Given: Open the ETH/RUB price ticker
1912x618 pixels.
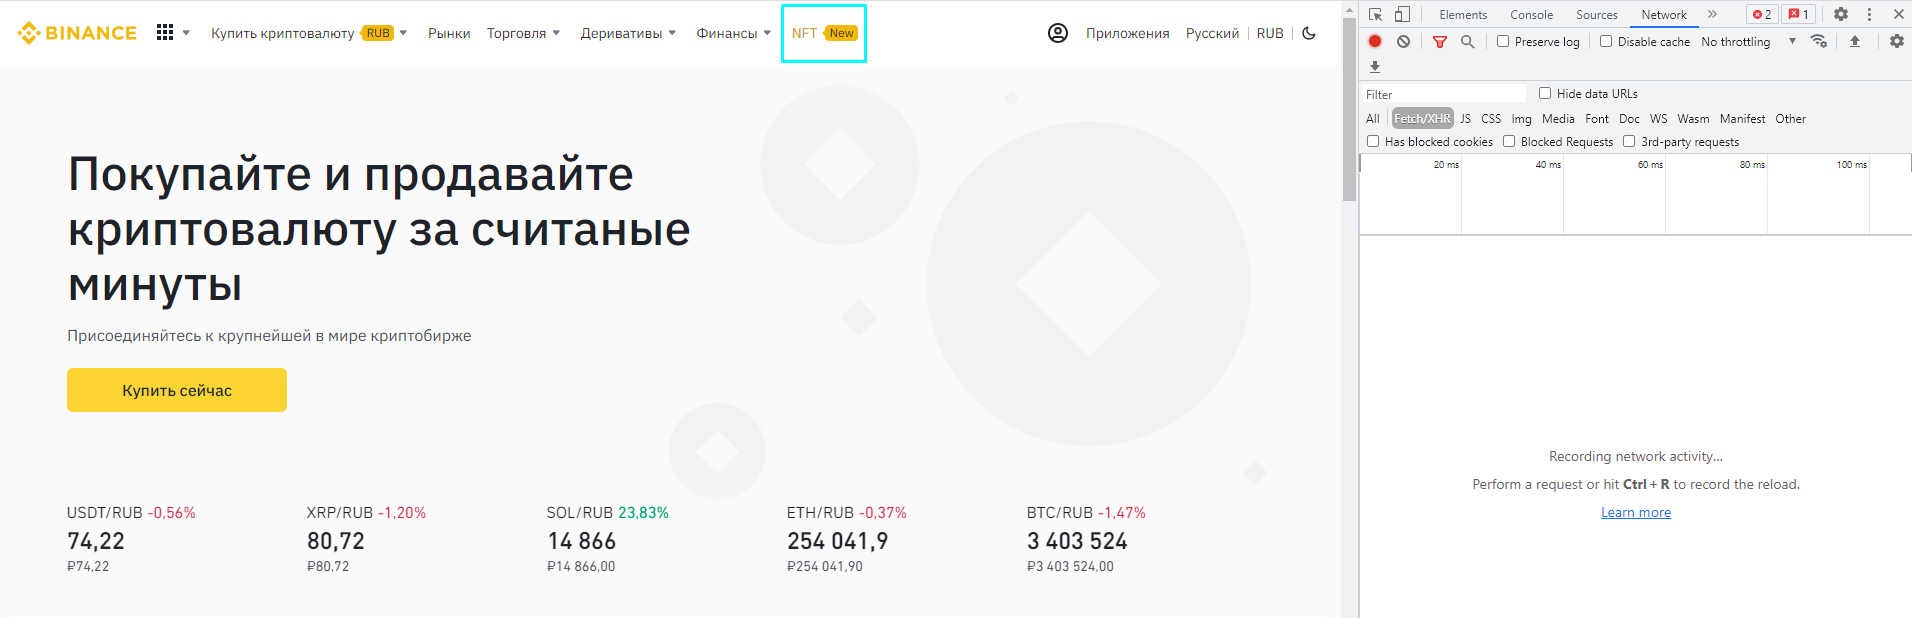Looking at the screenshot, I should pyautogui.click(x=846, y=541).
